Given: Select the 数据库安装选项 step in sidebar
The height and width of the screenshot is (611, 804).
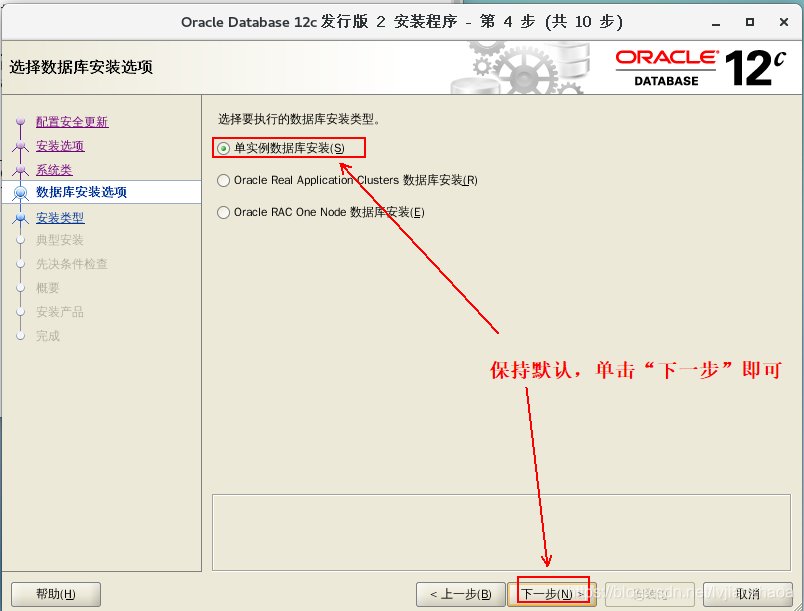Looking at the screenshot, I should (81, 192).
